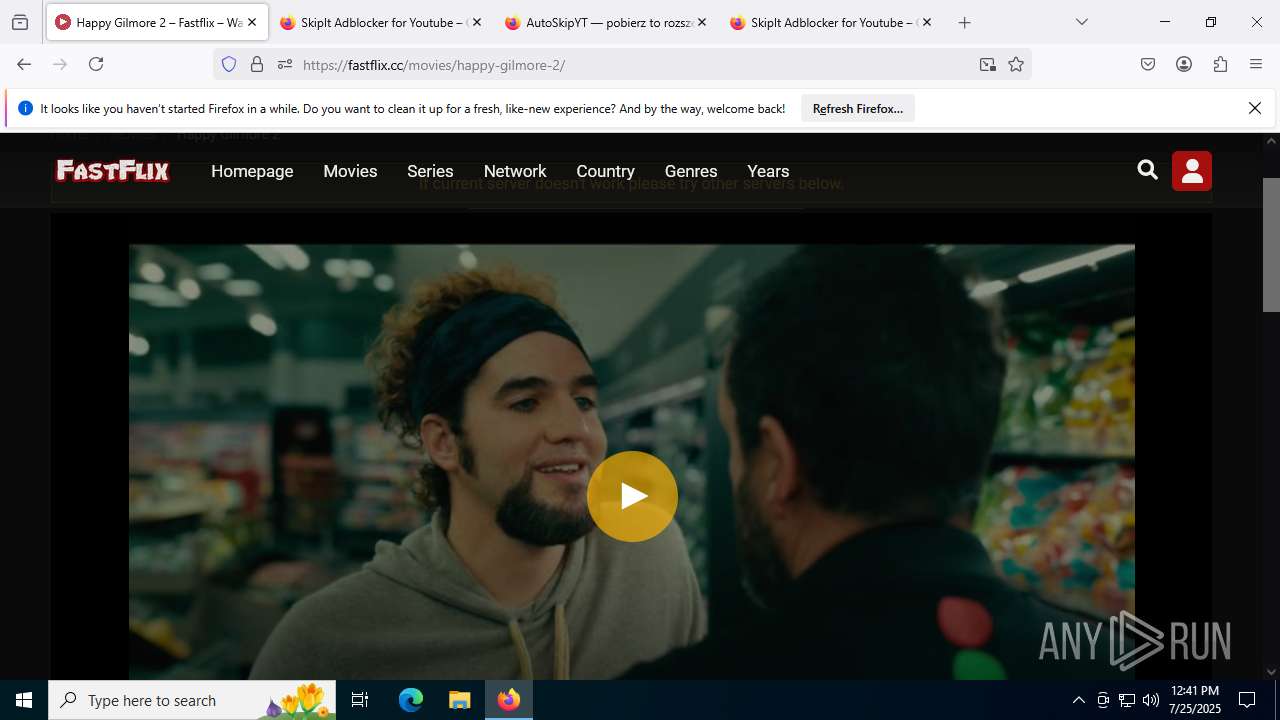
Task: Dismiss the Firefox refresh notification bar
Action: tap(1255, 108)
